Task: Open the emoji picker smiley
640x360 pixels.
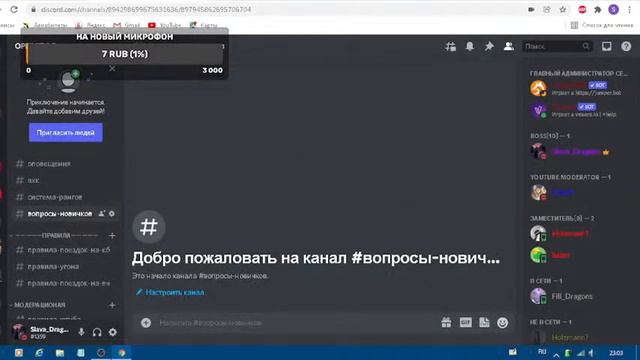Action: (502, 323)
